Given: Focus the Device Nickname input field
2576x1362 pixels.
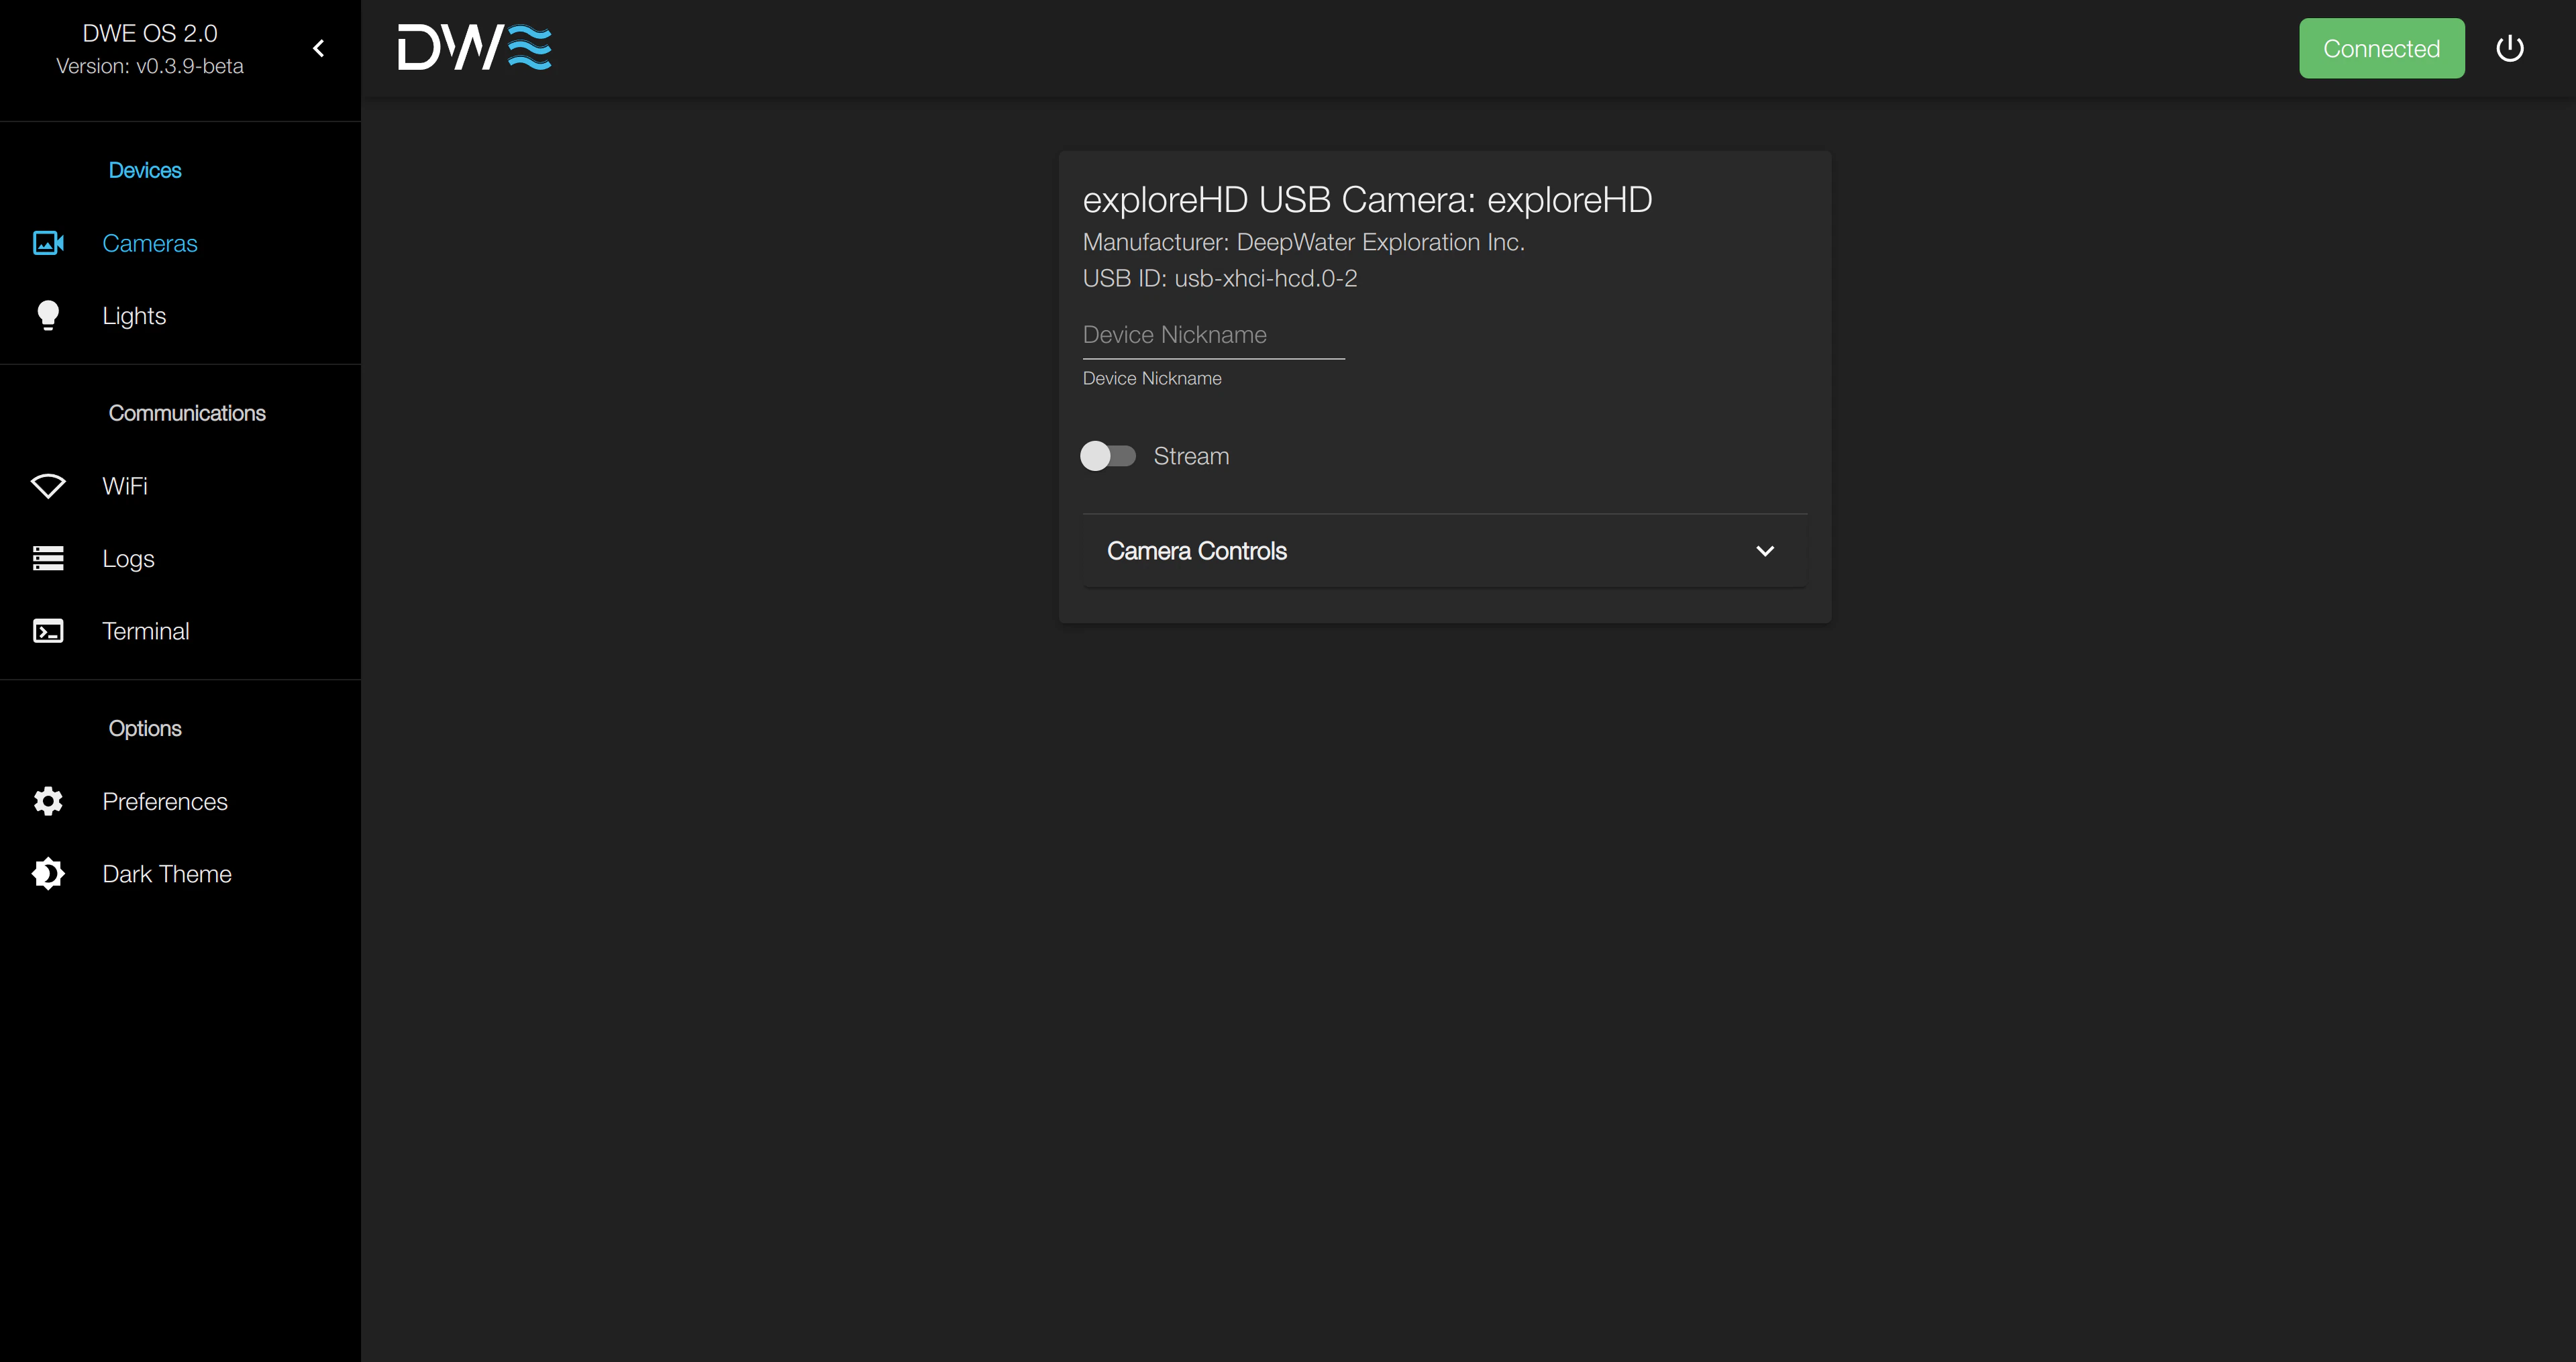Looking at the screenshot, I should point(1213,335).
